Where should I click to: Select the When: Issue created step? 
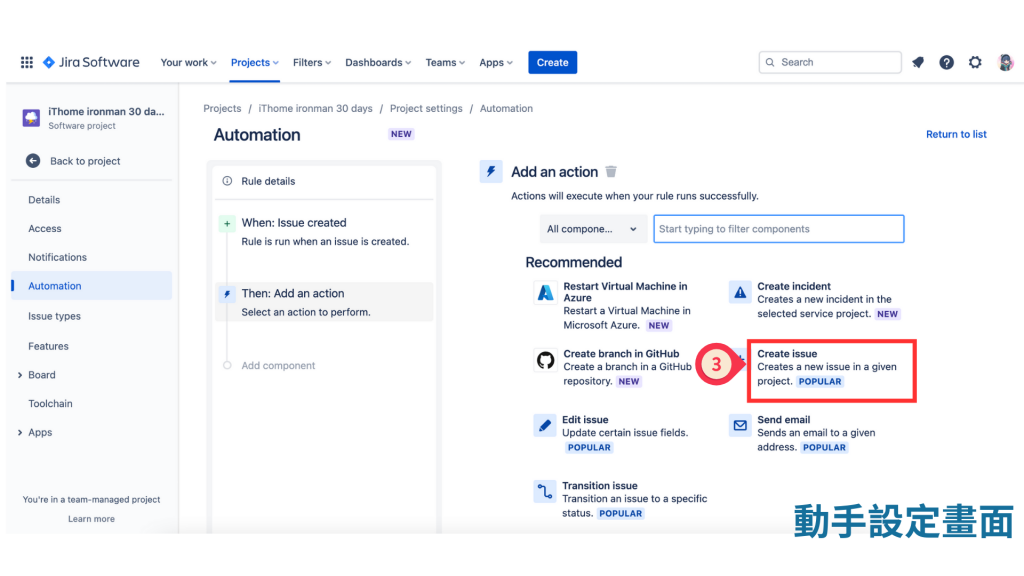[324, 232]
